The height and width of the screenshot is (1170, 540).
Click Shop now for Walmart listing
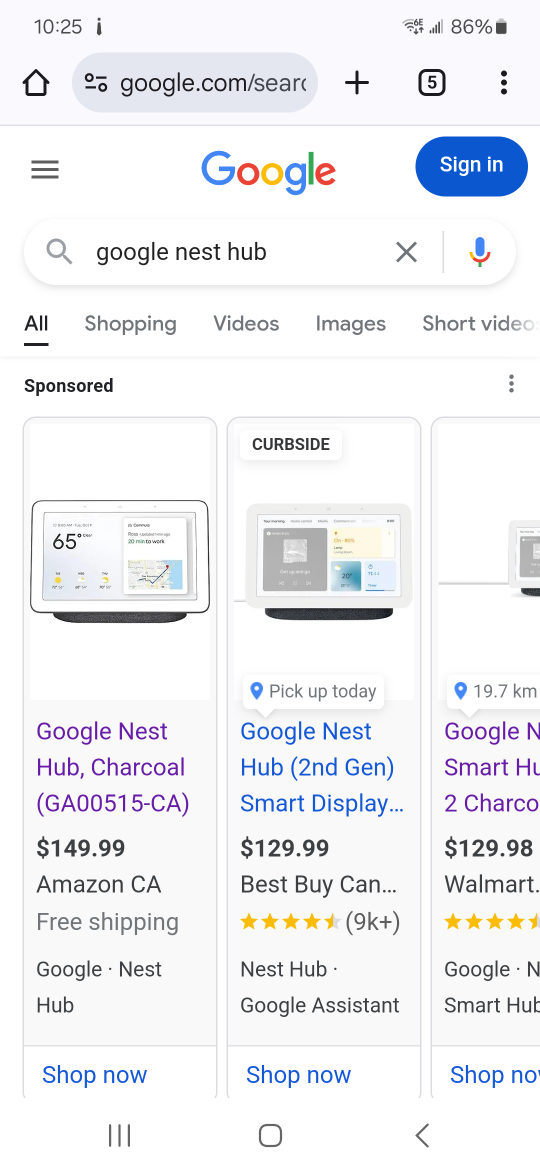pos(495,1074)
